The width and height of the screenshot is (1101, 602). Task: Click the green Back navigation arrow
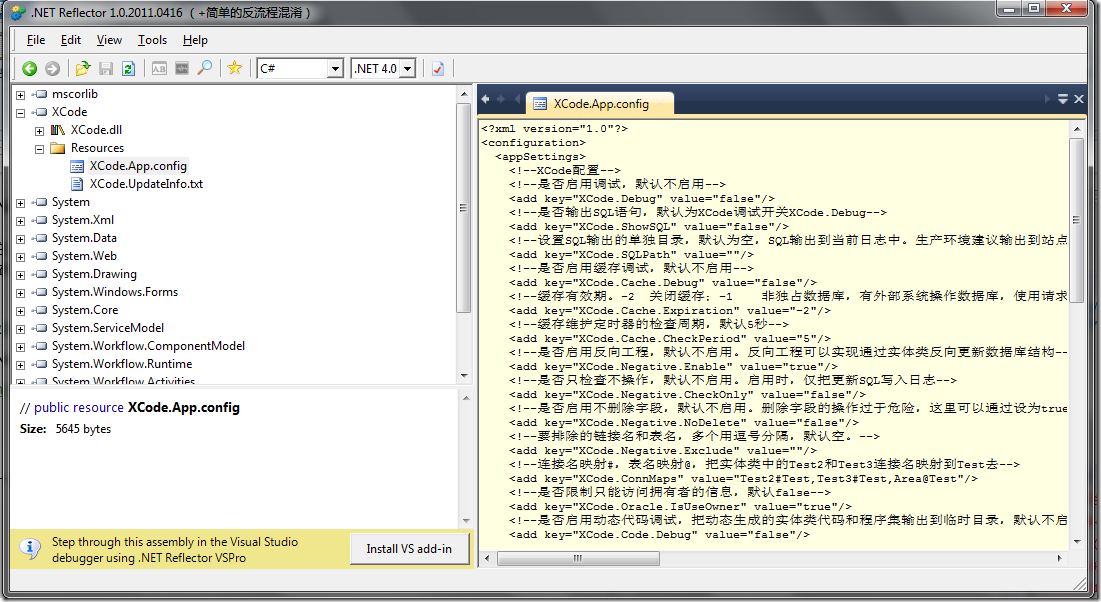[x=29, y=68]
